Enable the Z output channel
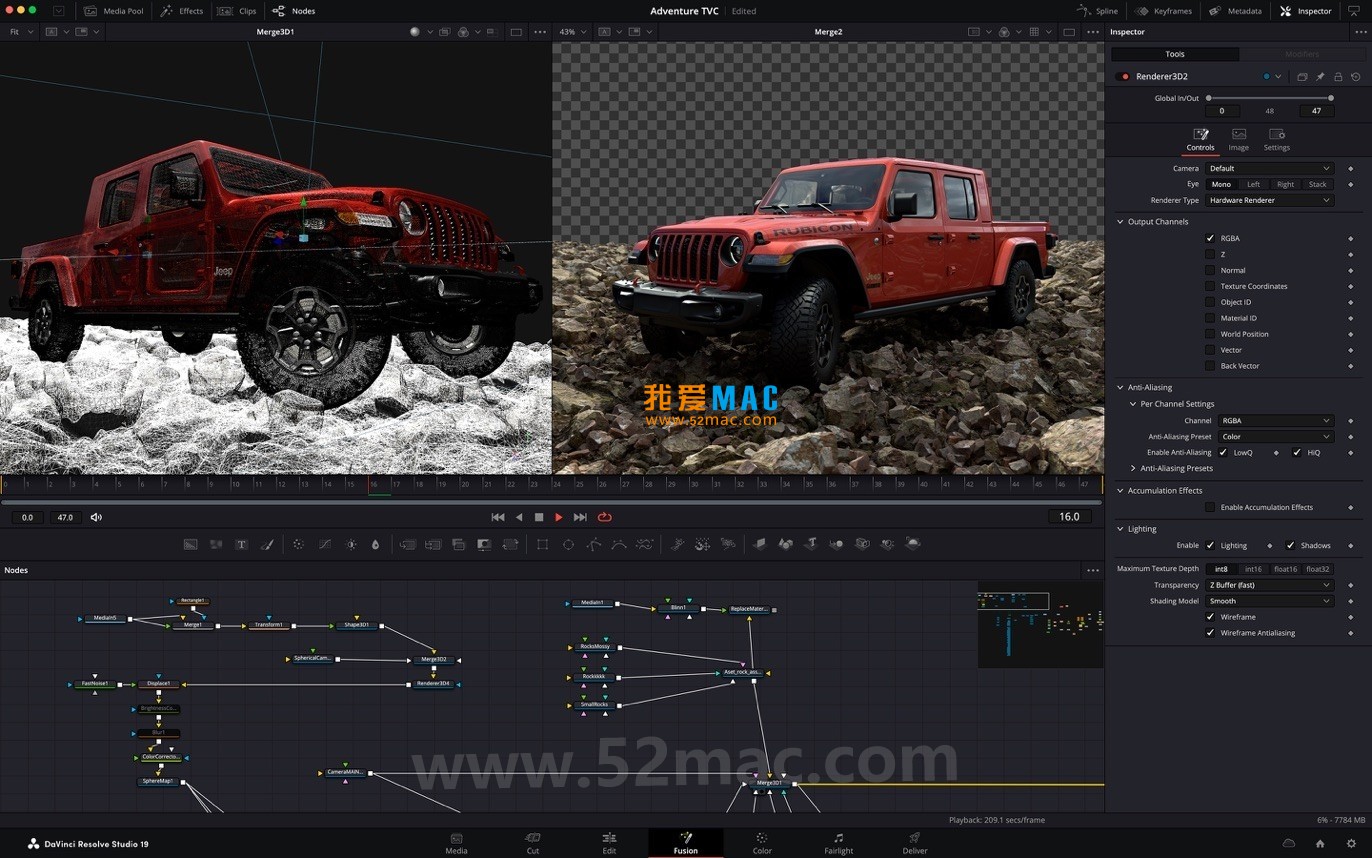1372x858 pixels. point(1210,254)
